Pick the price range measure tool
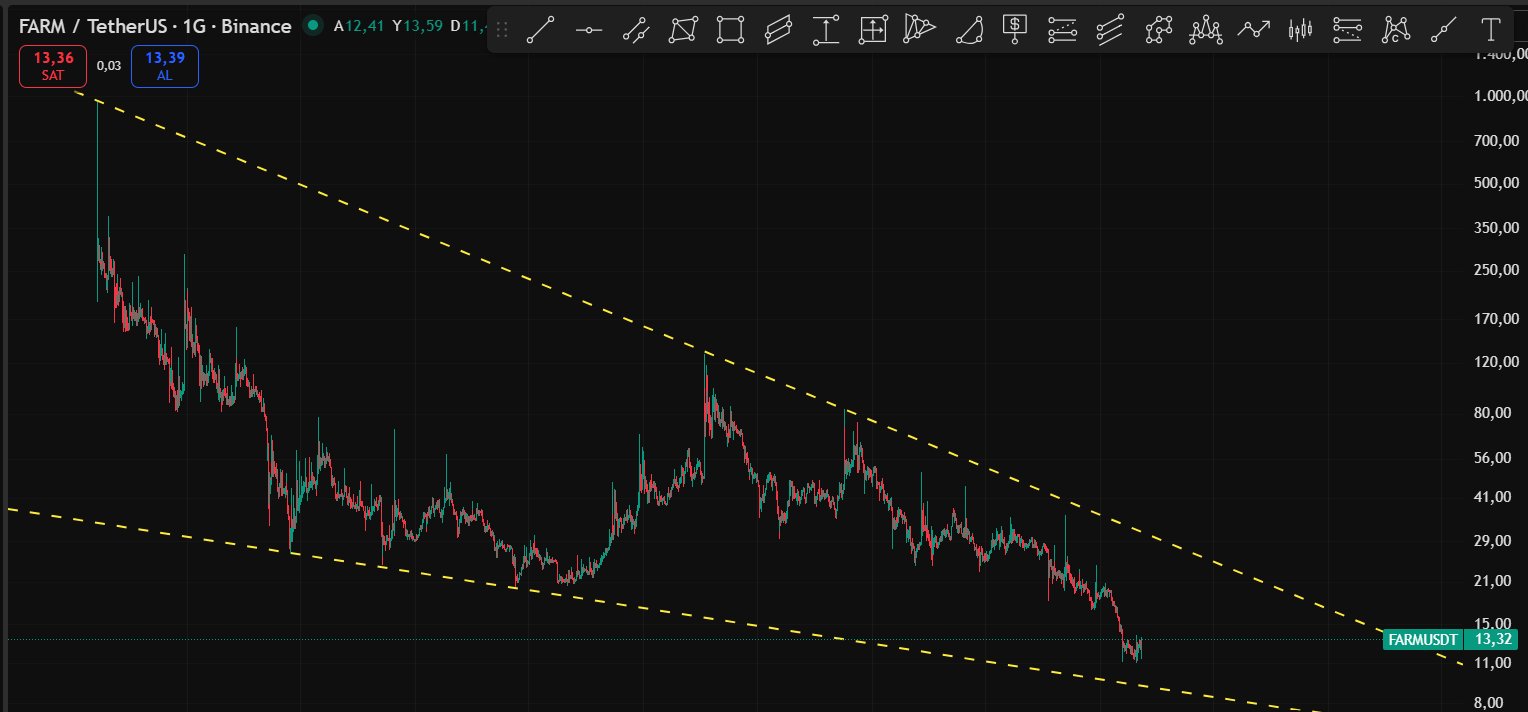 (x=825, y=30)
